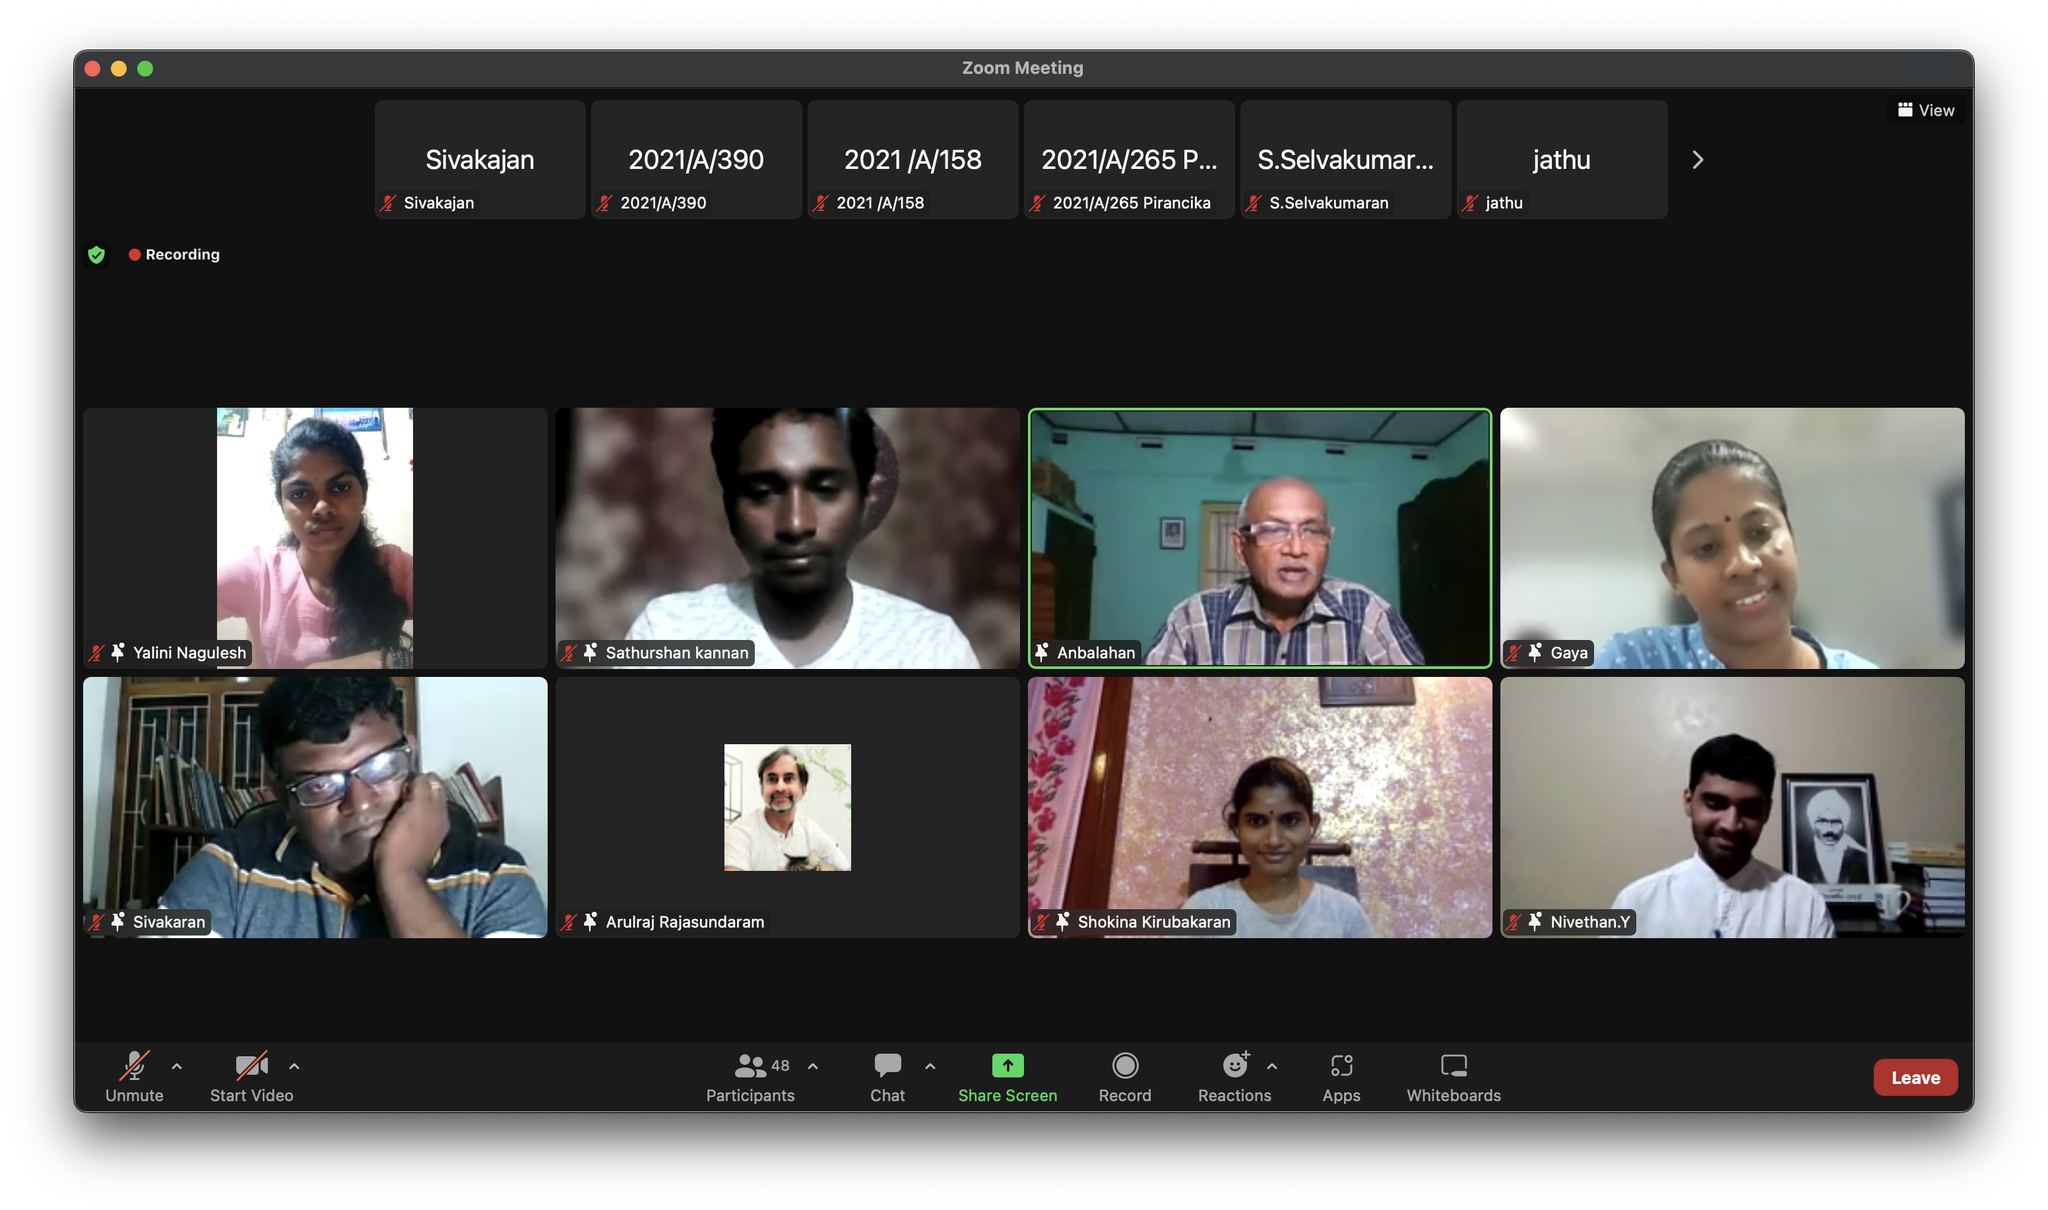Click the Unmute text label
Image resolution: width=2048 pixels, height=1210 pixels.
tap(134, 1096)
